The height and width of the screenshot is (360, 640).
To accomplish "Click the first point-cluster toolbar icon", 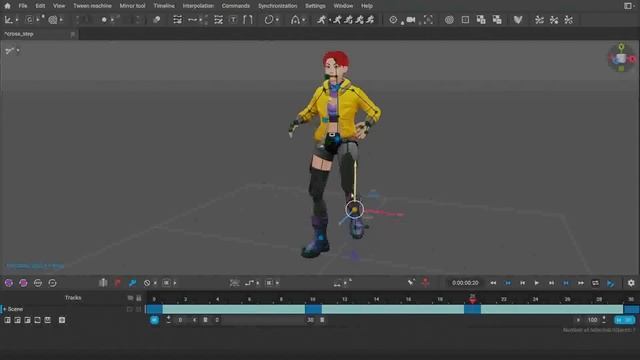I will (539, 20).
